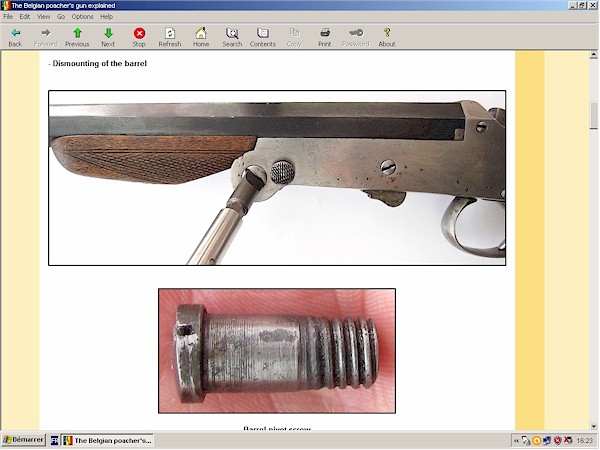Click the orange circular tray icon

tap(536, 441)
